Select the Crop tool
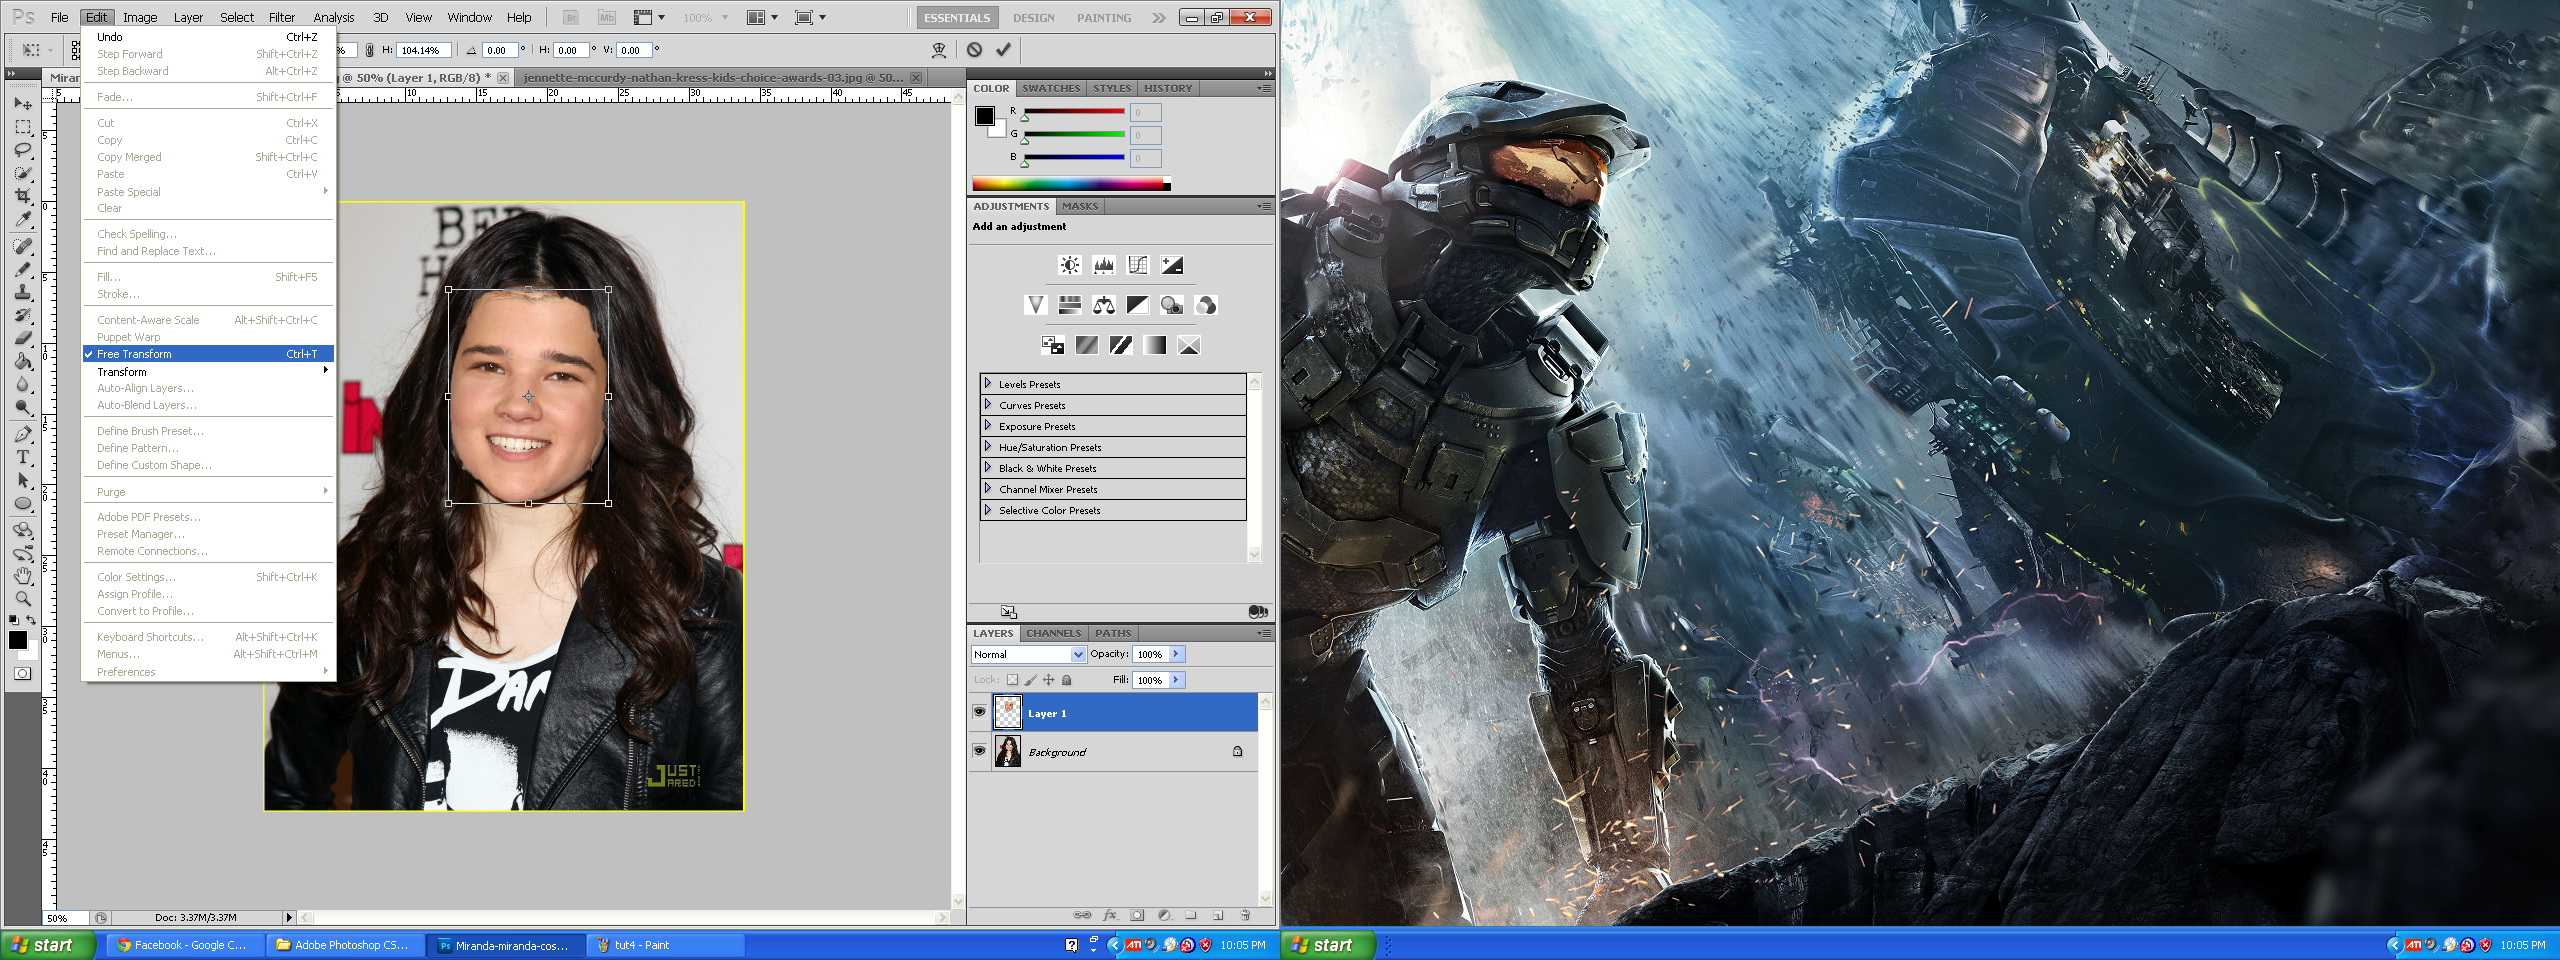 [x=23, y=196]
